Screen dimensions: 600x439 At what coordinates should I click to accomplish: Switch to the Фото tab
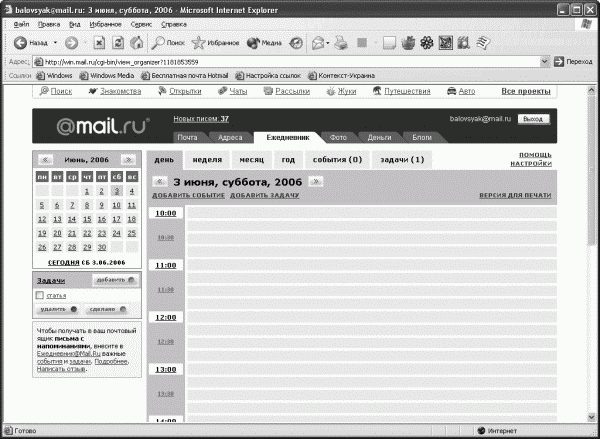[x=338, y=137]
